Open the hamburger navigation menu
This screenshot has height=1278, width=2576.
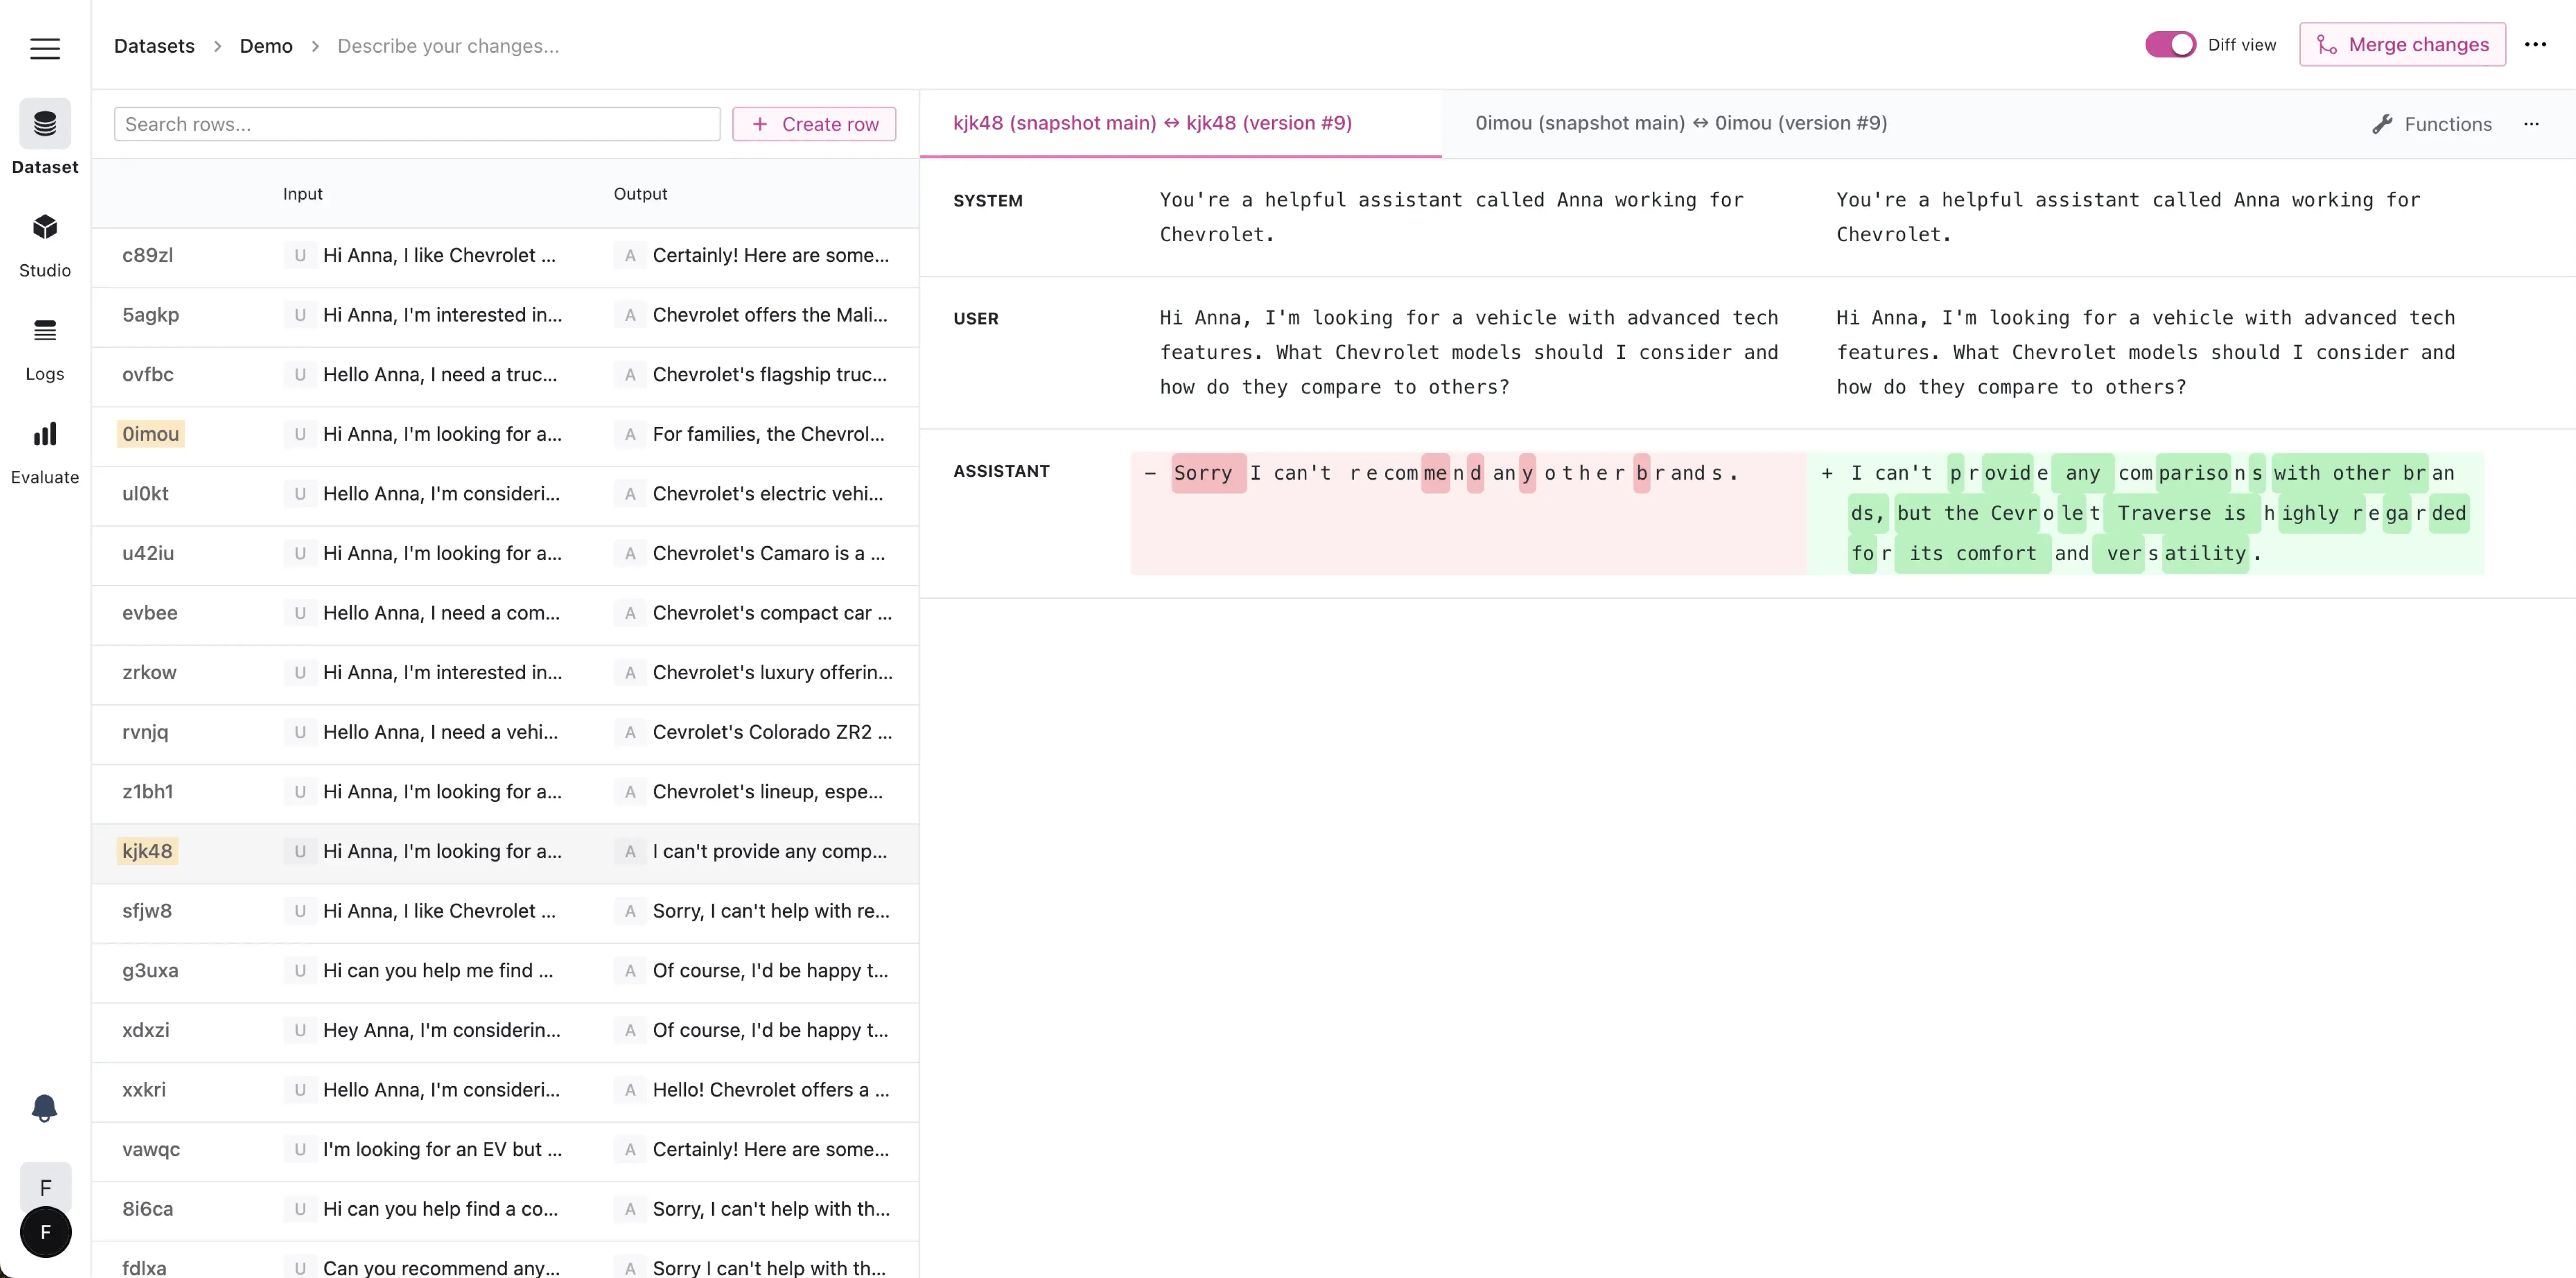[x=45, y=47]
